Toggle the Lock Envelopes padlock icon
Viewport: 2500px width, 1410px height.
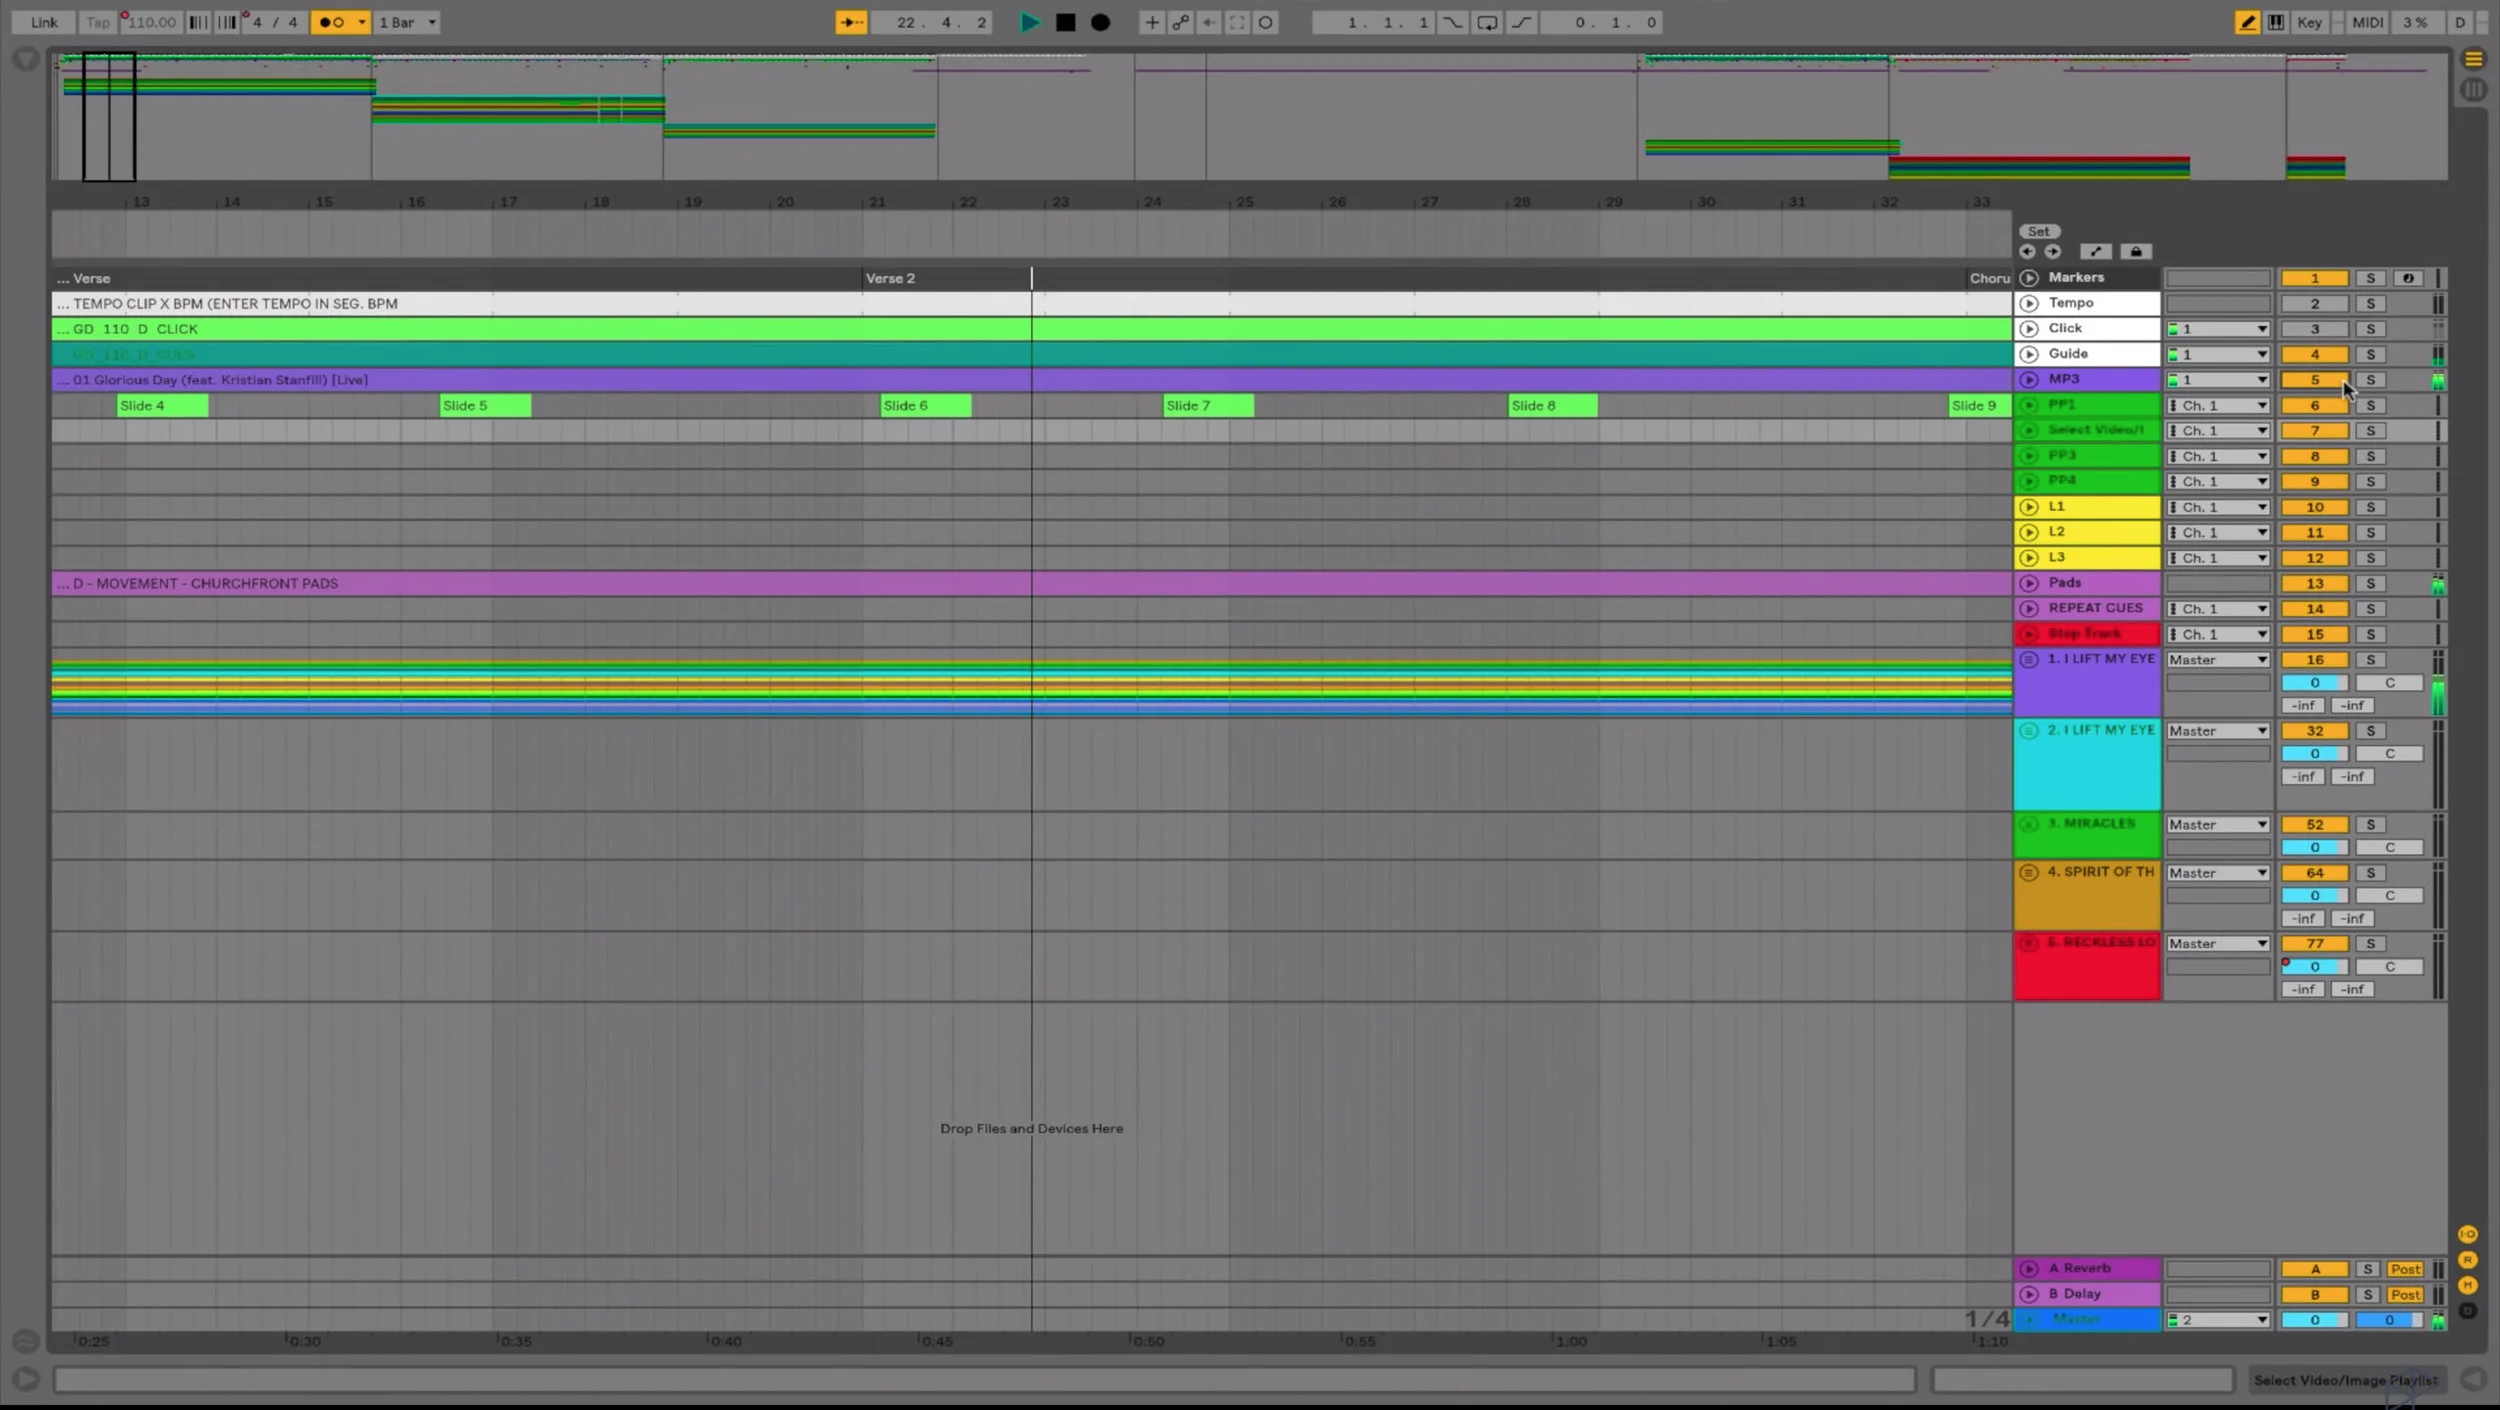coord(2136,252)
